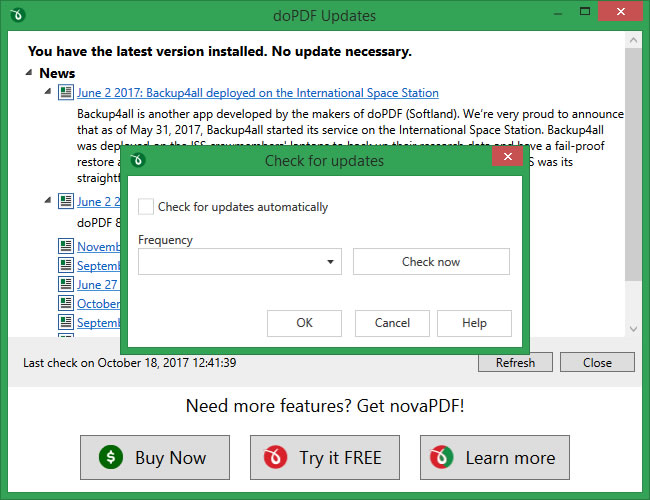The image size is (650, 500).
Task: Click doPDF logo in doPDF Updates title bar
Action: 18,15
